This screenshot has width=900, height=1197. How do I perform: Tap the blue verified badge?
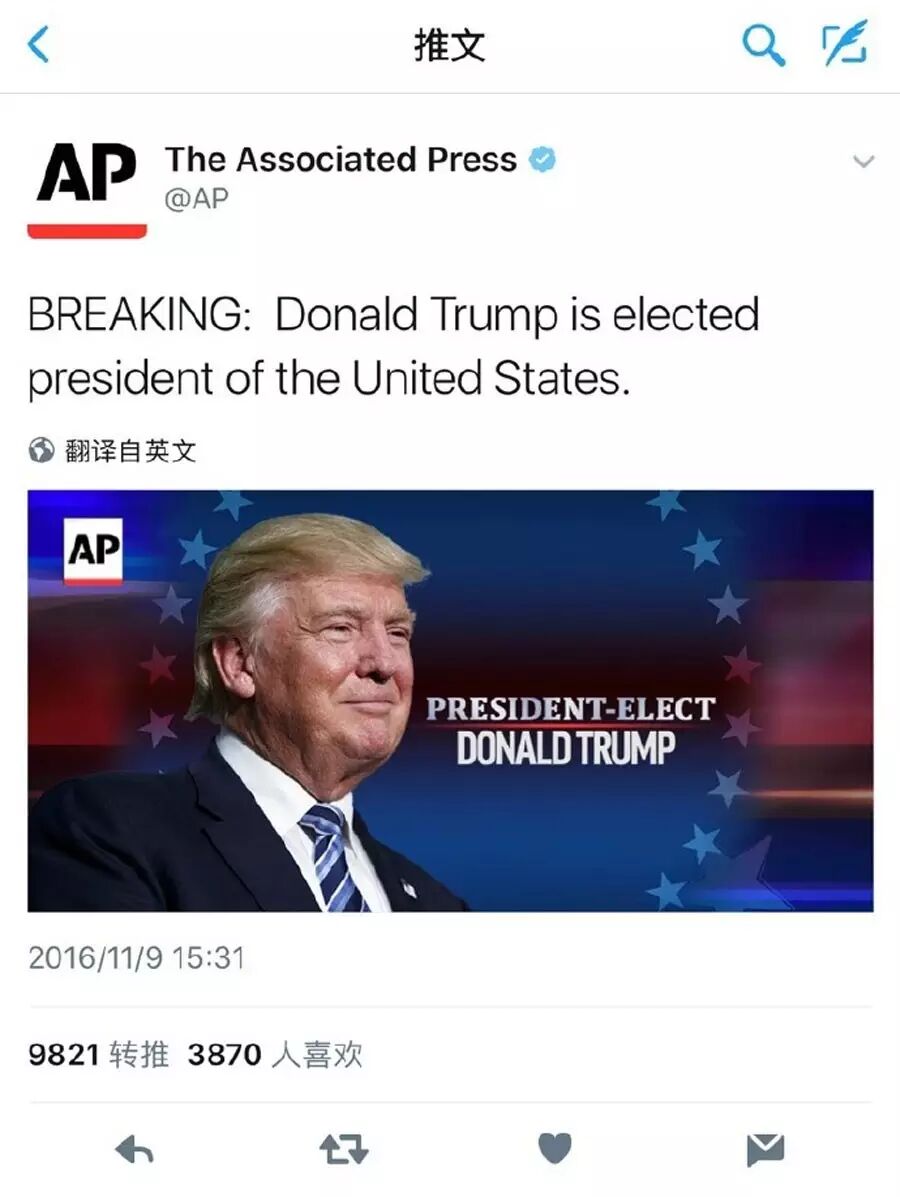tap(543, 159)
